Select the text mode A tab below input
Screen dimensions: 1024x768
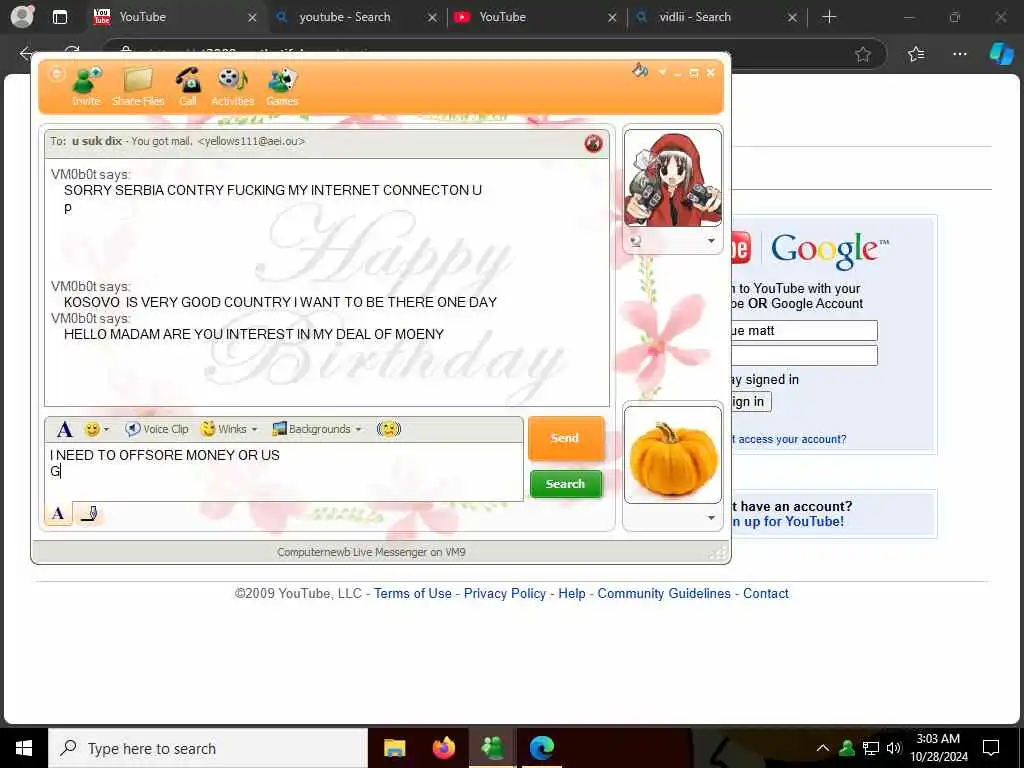(x=58, y=513)
